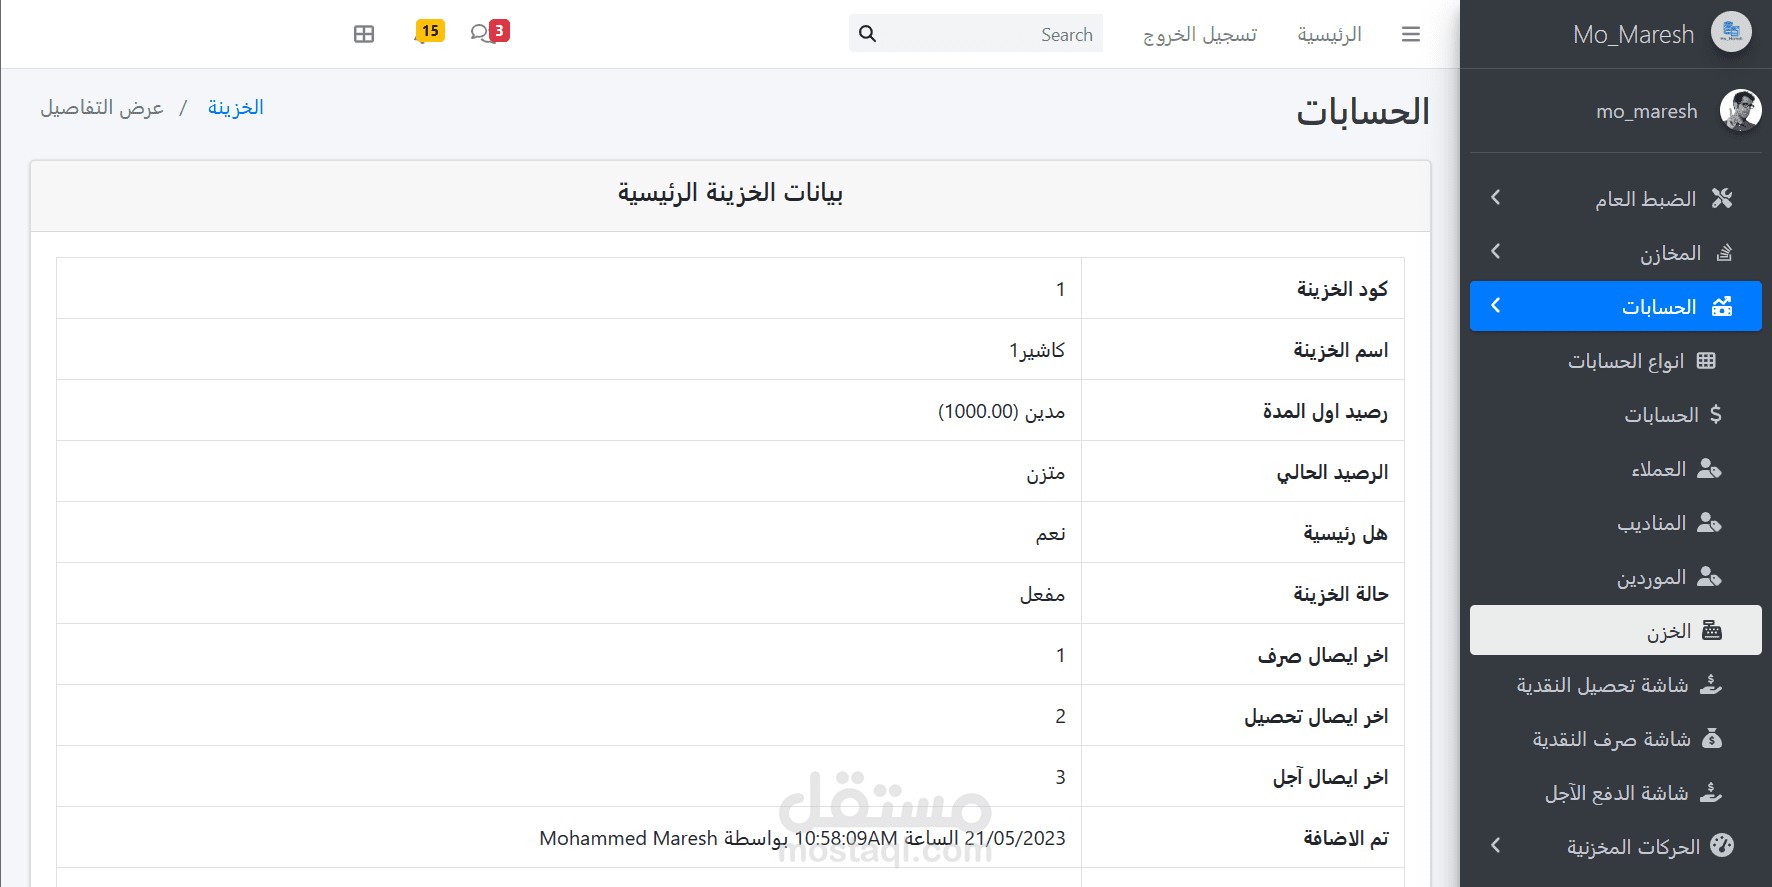1772x887 pixels.
Task: Collapse the active الحسابات menu chevron
Action: pos(1496,306)
